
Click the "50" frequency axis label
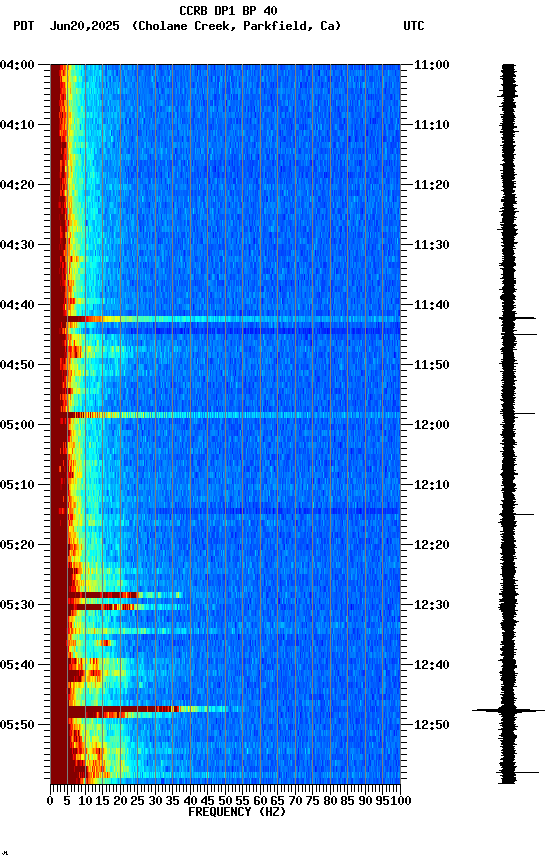coord(225,801)
